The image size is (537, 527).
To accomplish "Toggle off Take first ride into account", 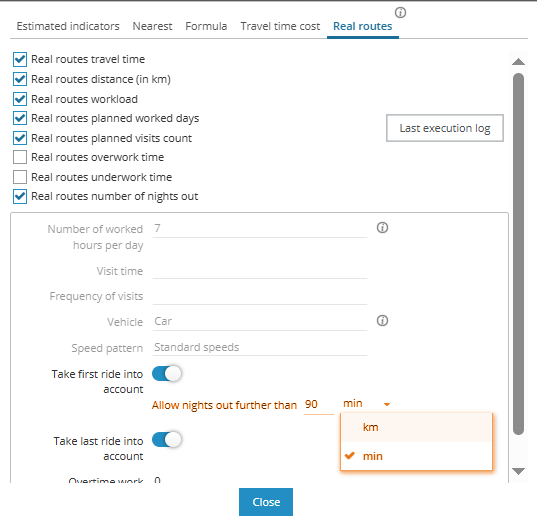I will pos(167,374).
